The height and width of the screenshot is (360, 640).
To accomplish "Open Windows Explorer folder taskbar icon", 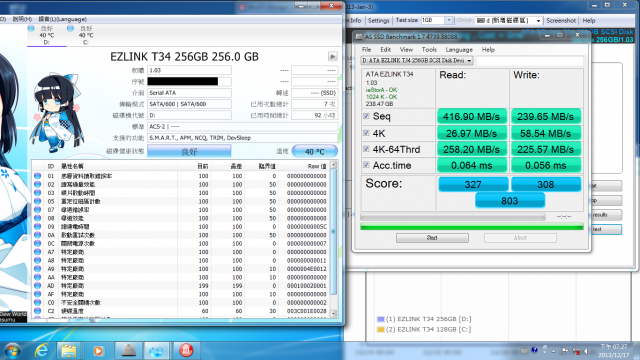I will coord(69,351).
